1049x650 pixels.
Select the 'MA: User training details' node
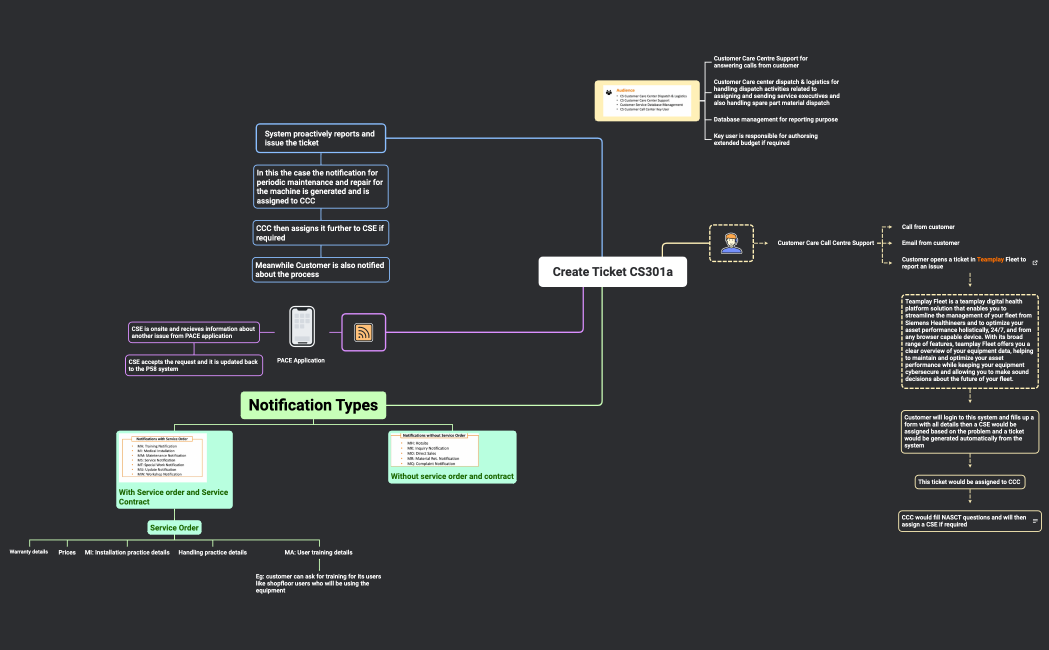[318, 552]
